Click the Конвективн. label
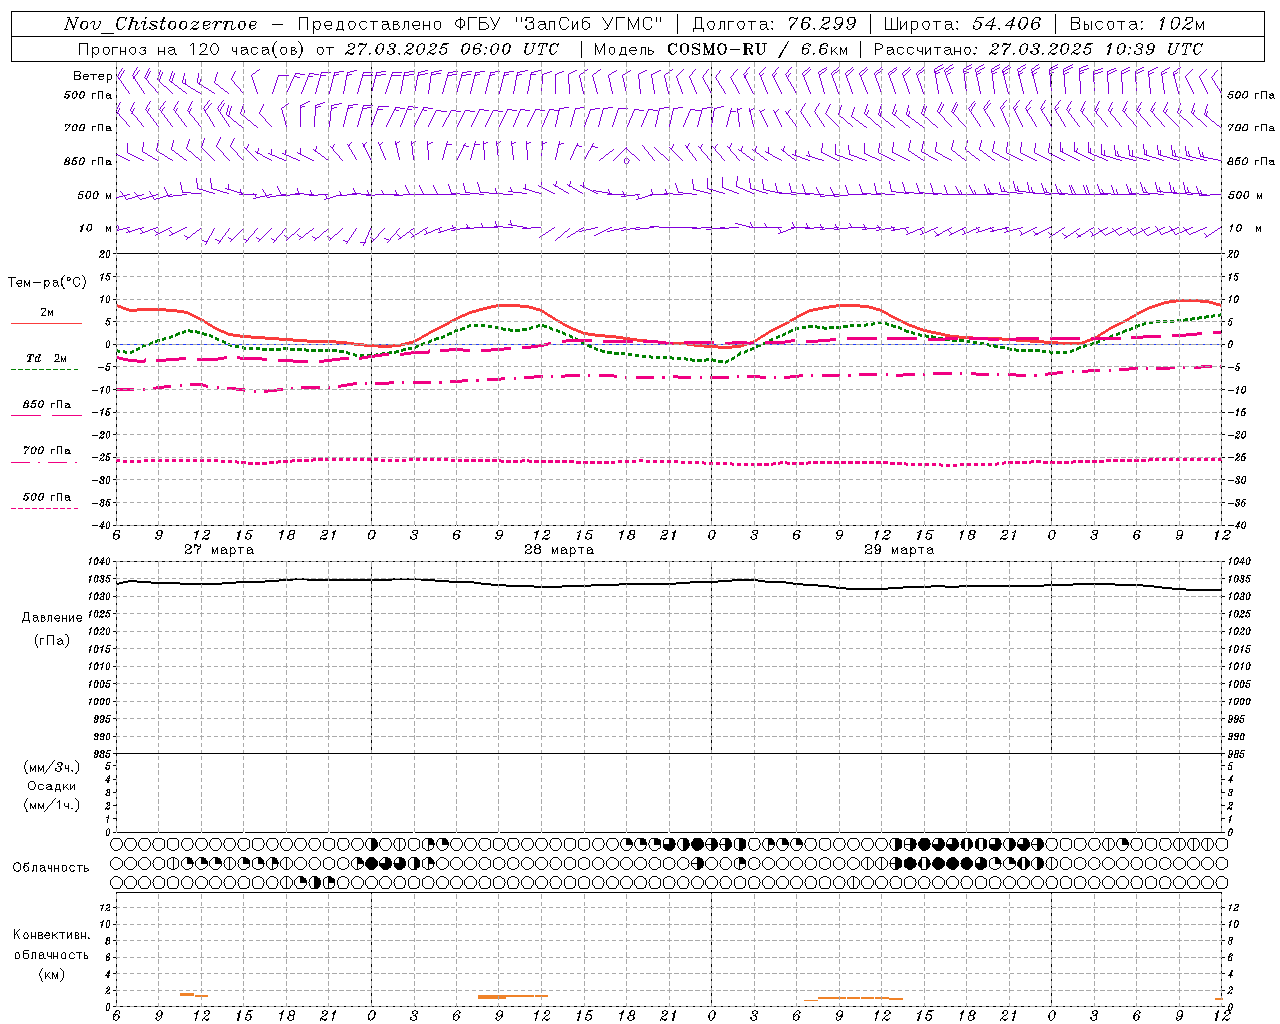1280x1024 pixels. coord(52,935)
